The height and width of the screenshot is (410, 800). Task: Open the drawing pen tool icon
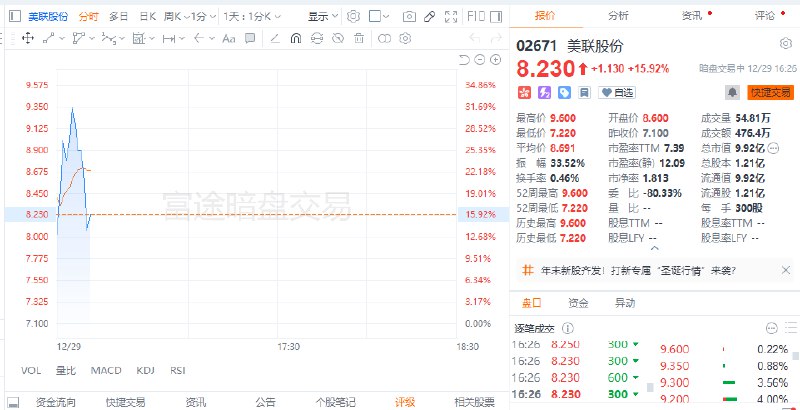[x=430, y=17]
